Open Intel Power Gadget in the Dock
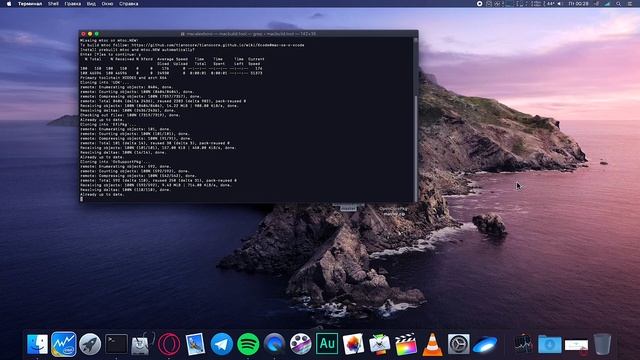This screenshot has width=640, height=360. pyautogui.click(x=64, y=344)
